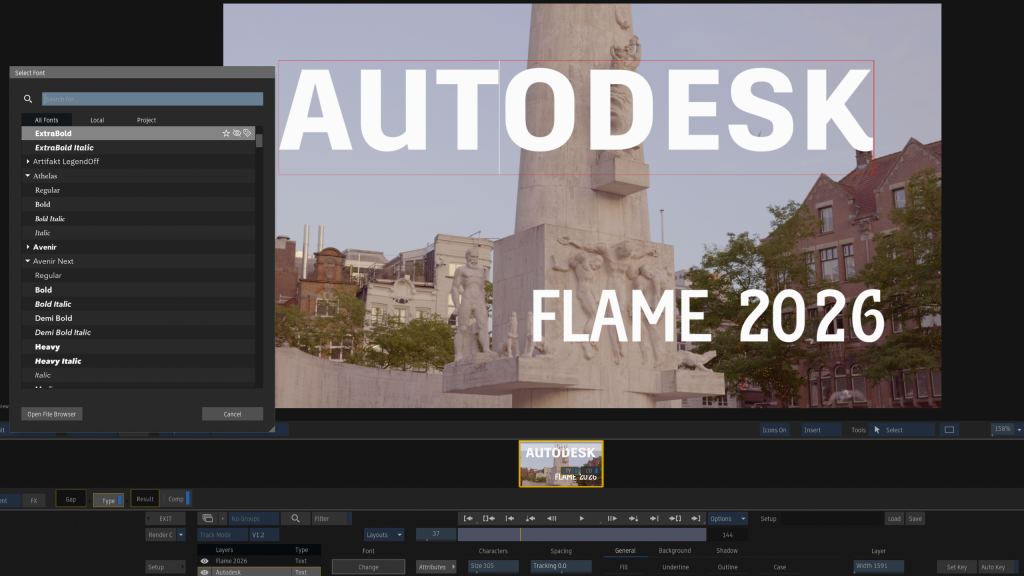
Task: Toggle the Icons On button
Action: click(x=775, y=430)
